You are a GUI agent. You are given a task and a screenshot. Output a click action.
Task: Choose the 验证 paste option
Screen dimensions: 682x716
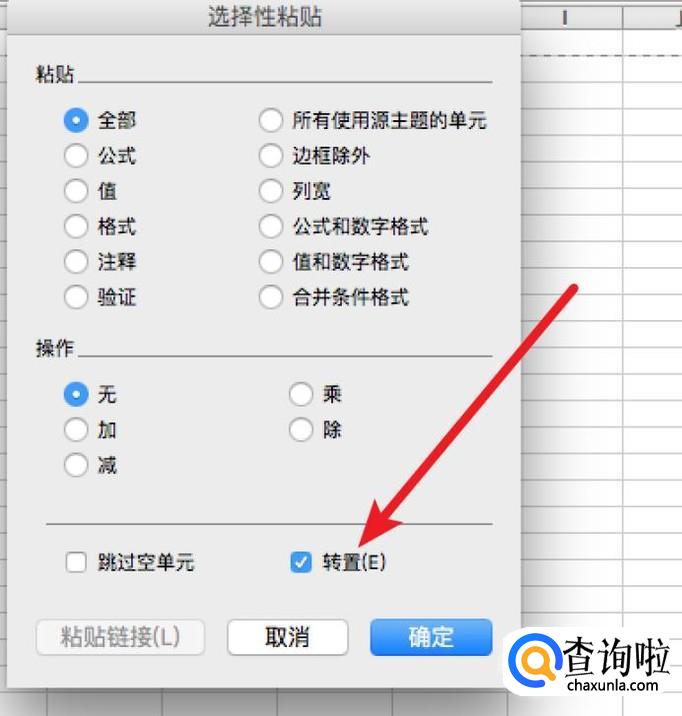(76, 297)
